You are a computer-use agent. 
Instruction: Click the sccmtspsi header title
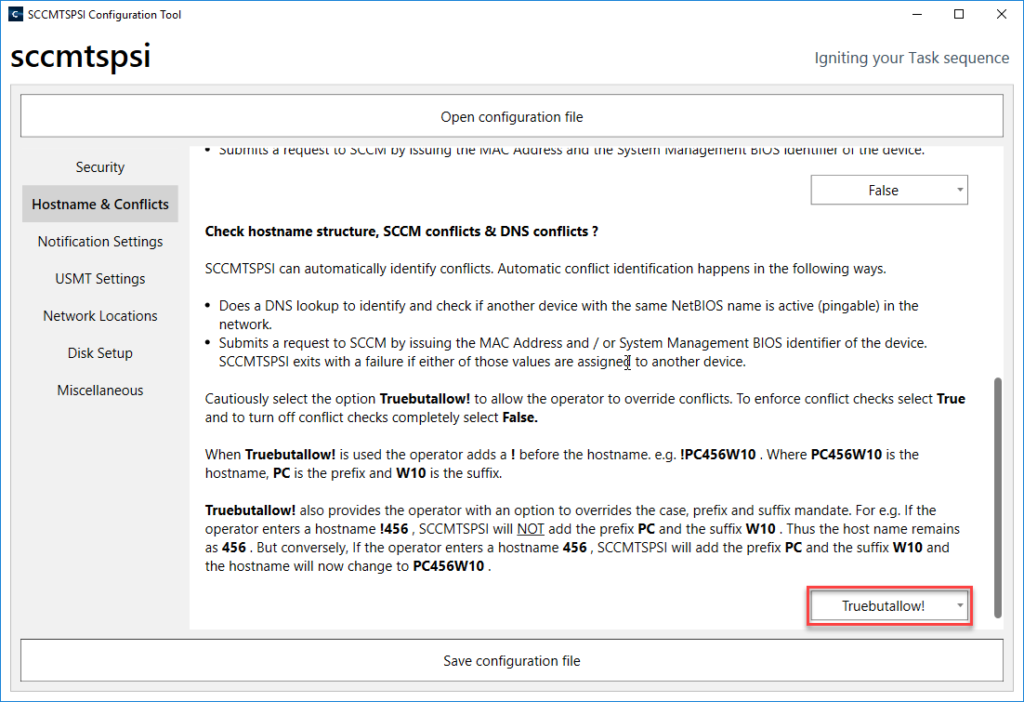tap(80, 57)
